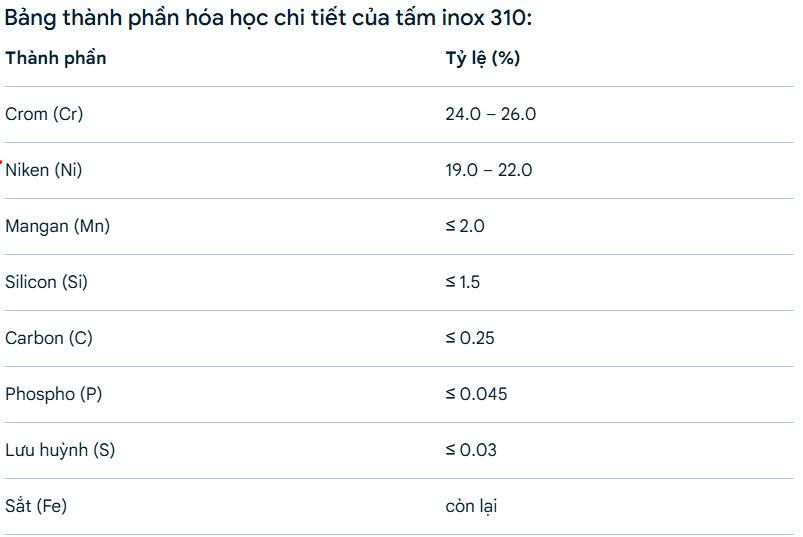Viewport: 803px width, 537px height.
Task: Click the value '19.0 – 22.0'
Action: [489, 169]
